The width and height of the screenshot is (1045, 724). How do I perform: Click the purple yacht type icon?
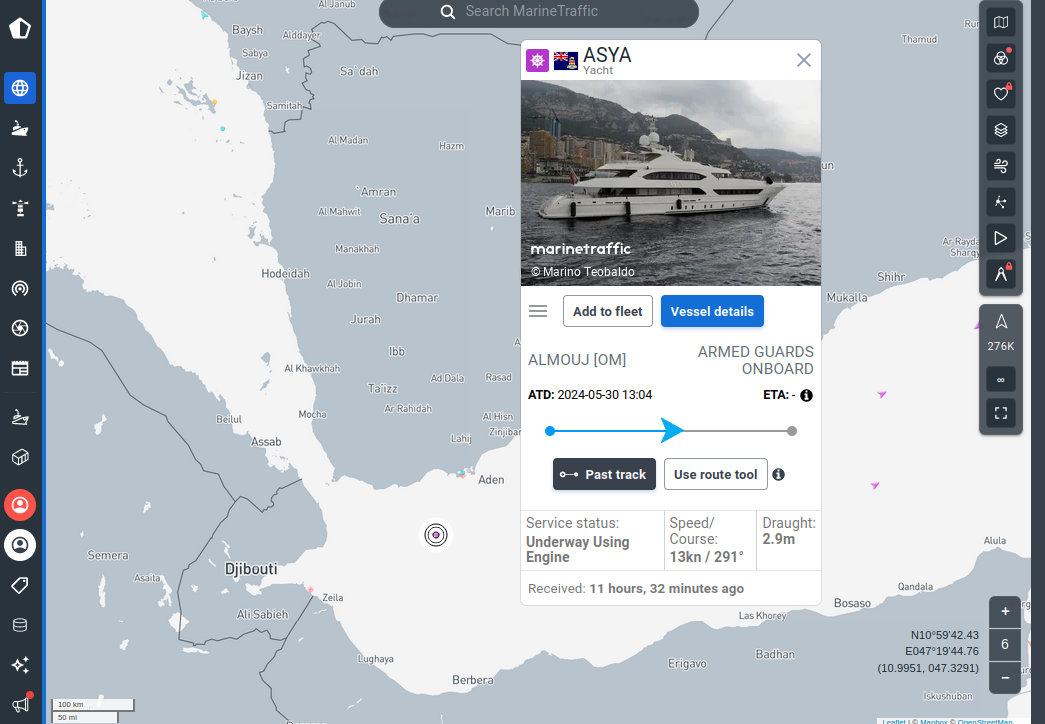coord(537,61)
